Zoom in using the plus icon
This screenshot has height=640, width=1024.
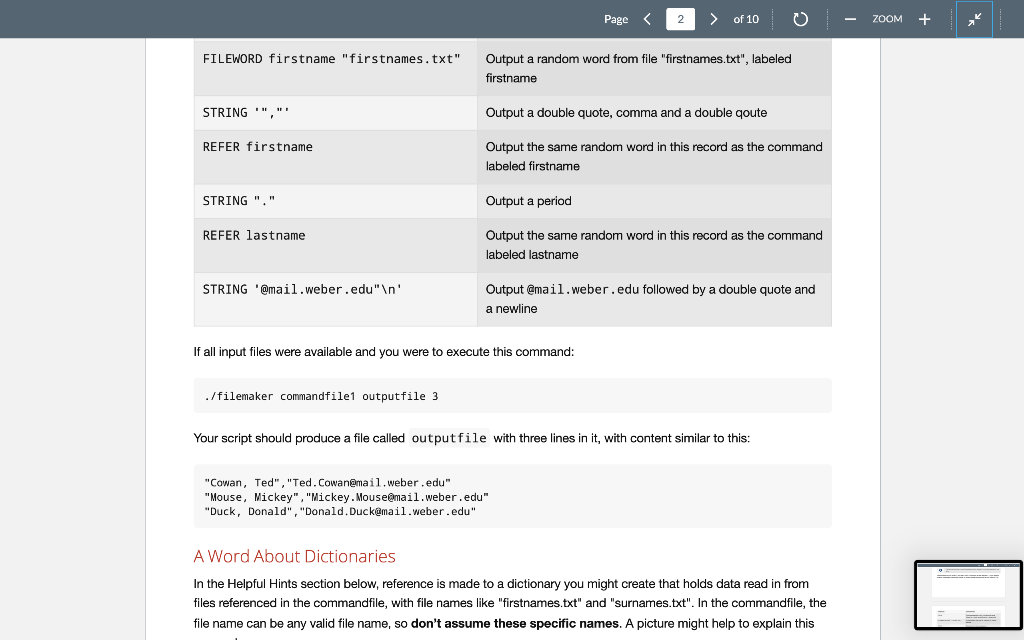[923, 18]
